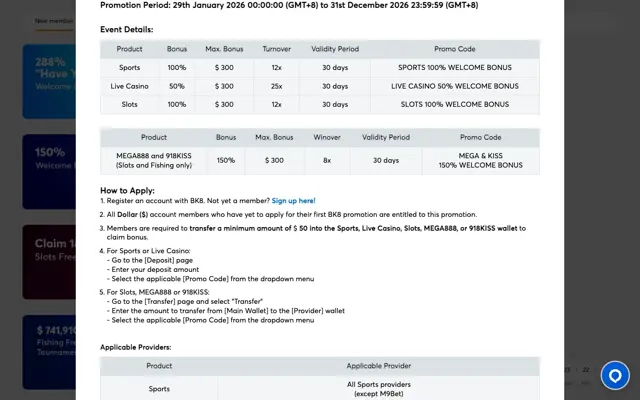Click the "150%" bonus value in second table
640x400 pixels.
point(226,160)
